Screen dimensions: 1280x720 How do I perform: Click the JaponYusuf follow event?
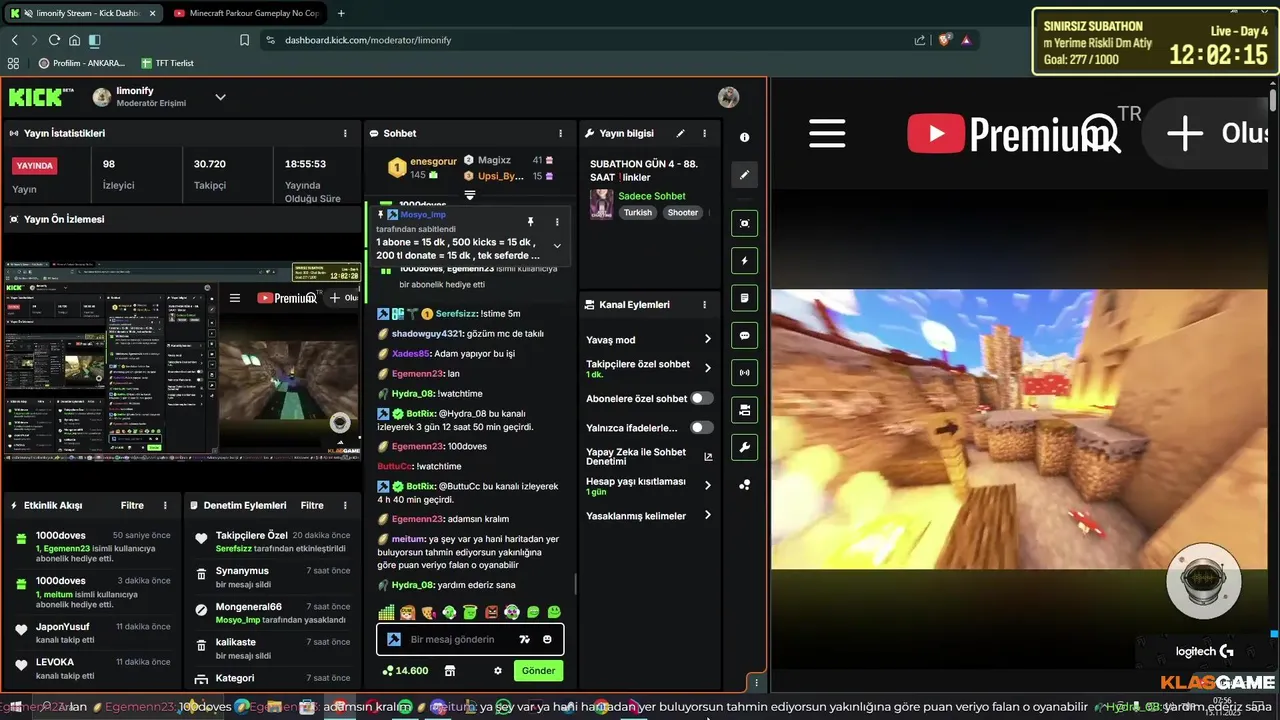(92, 633)
